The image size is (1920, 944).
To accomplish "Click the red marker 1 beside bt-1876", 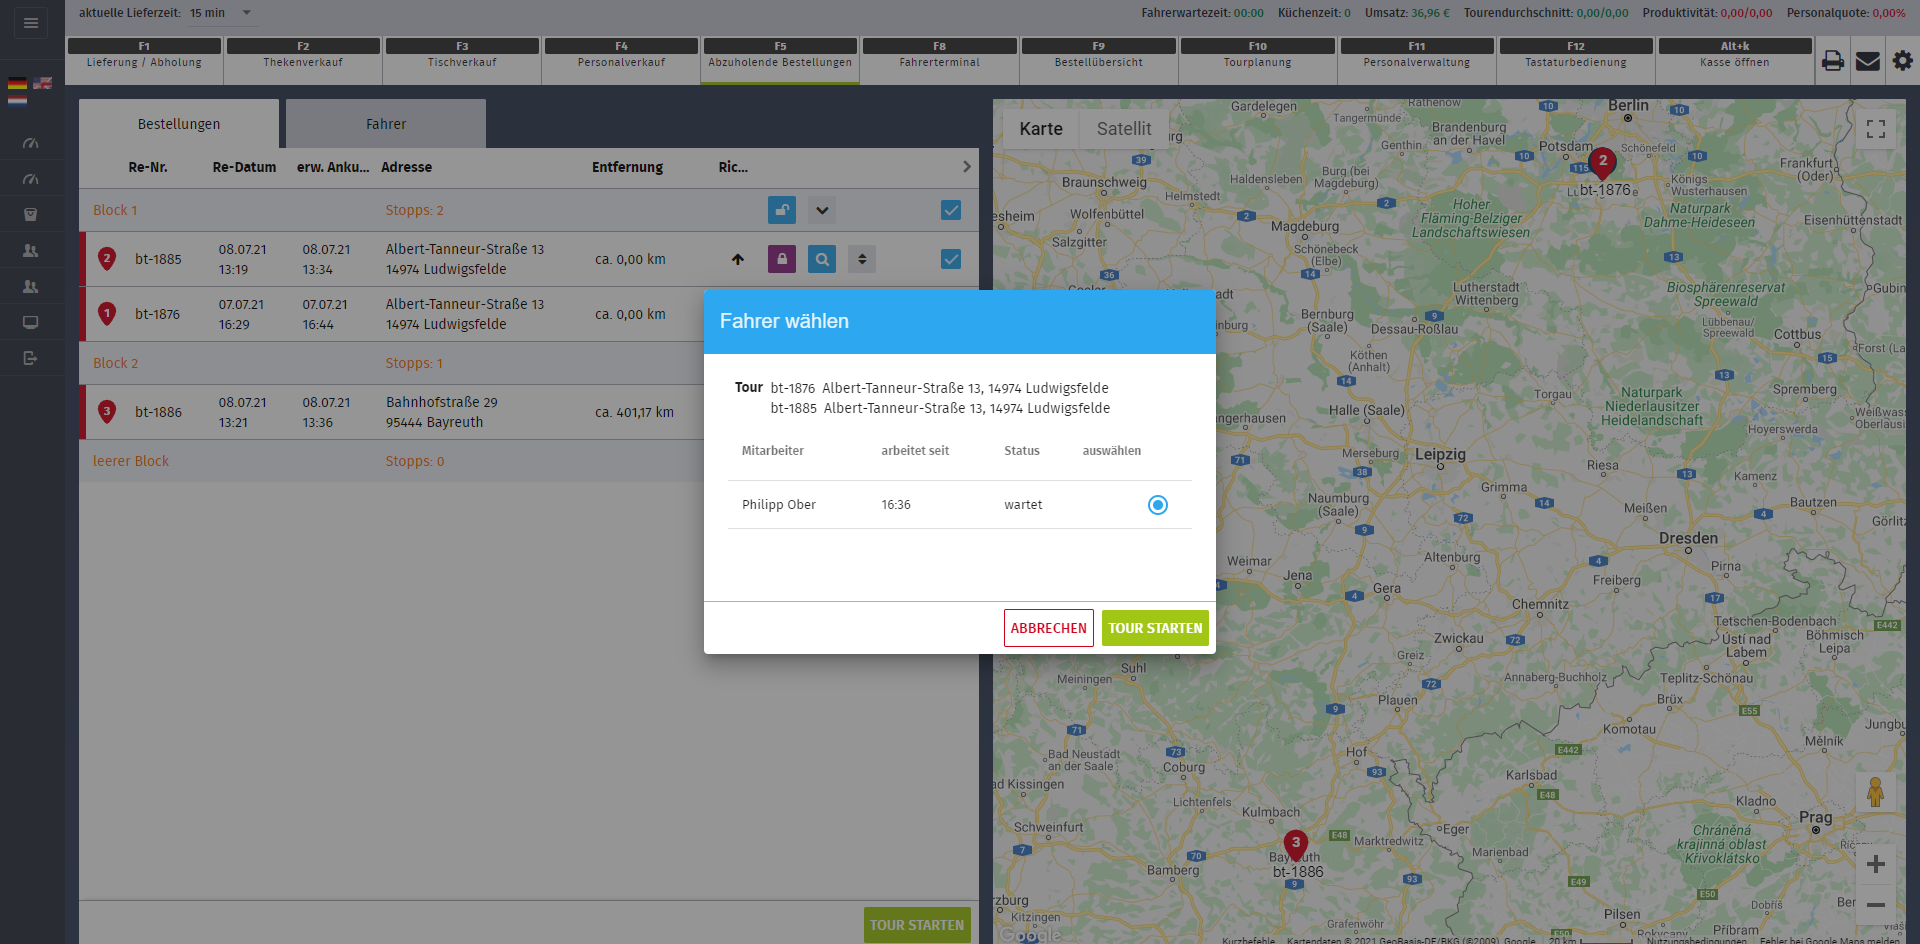I will pos(107,314).
